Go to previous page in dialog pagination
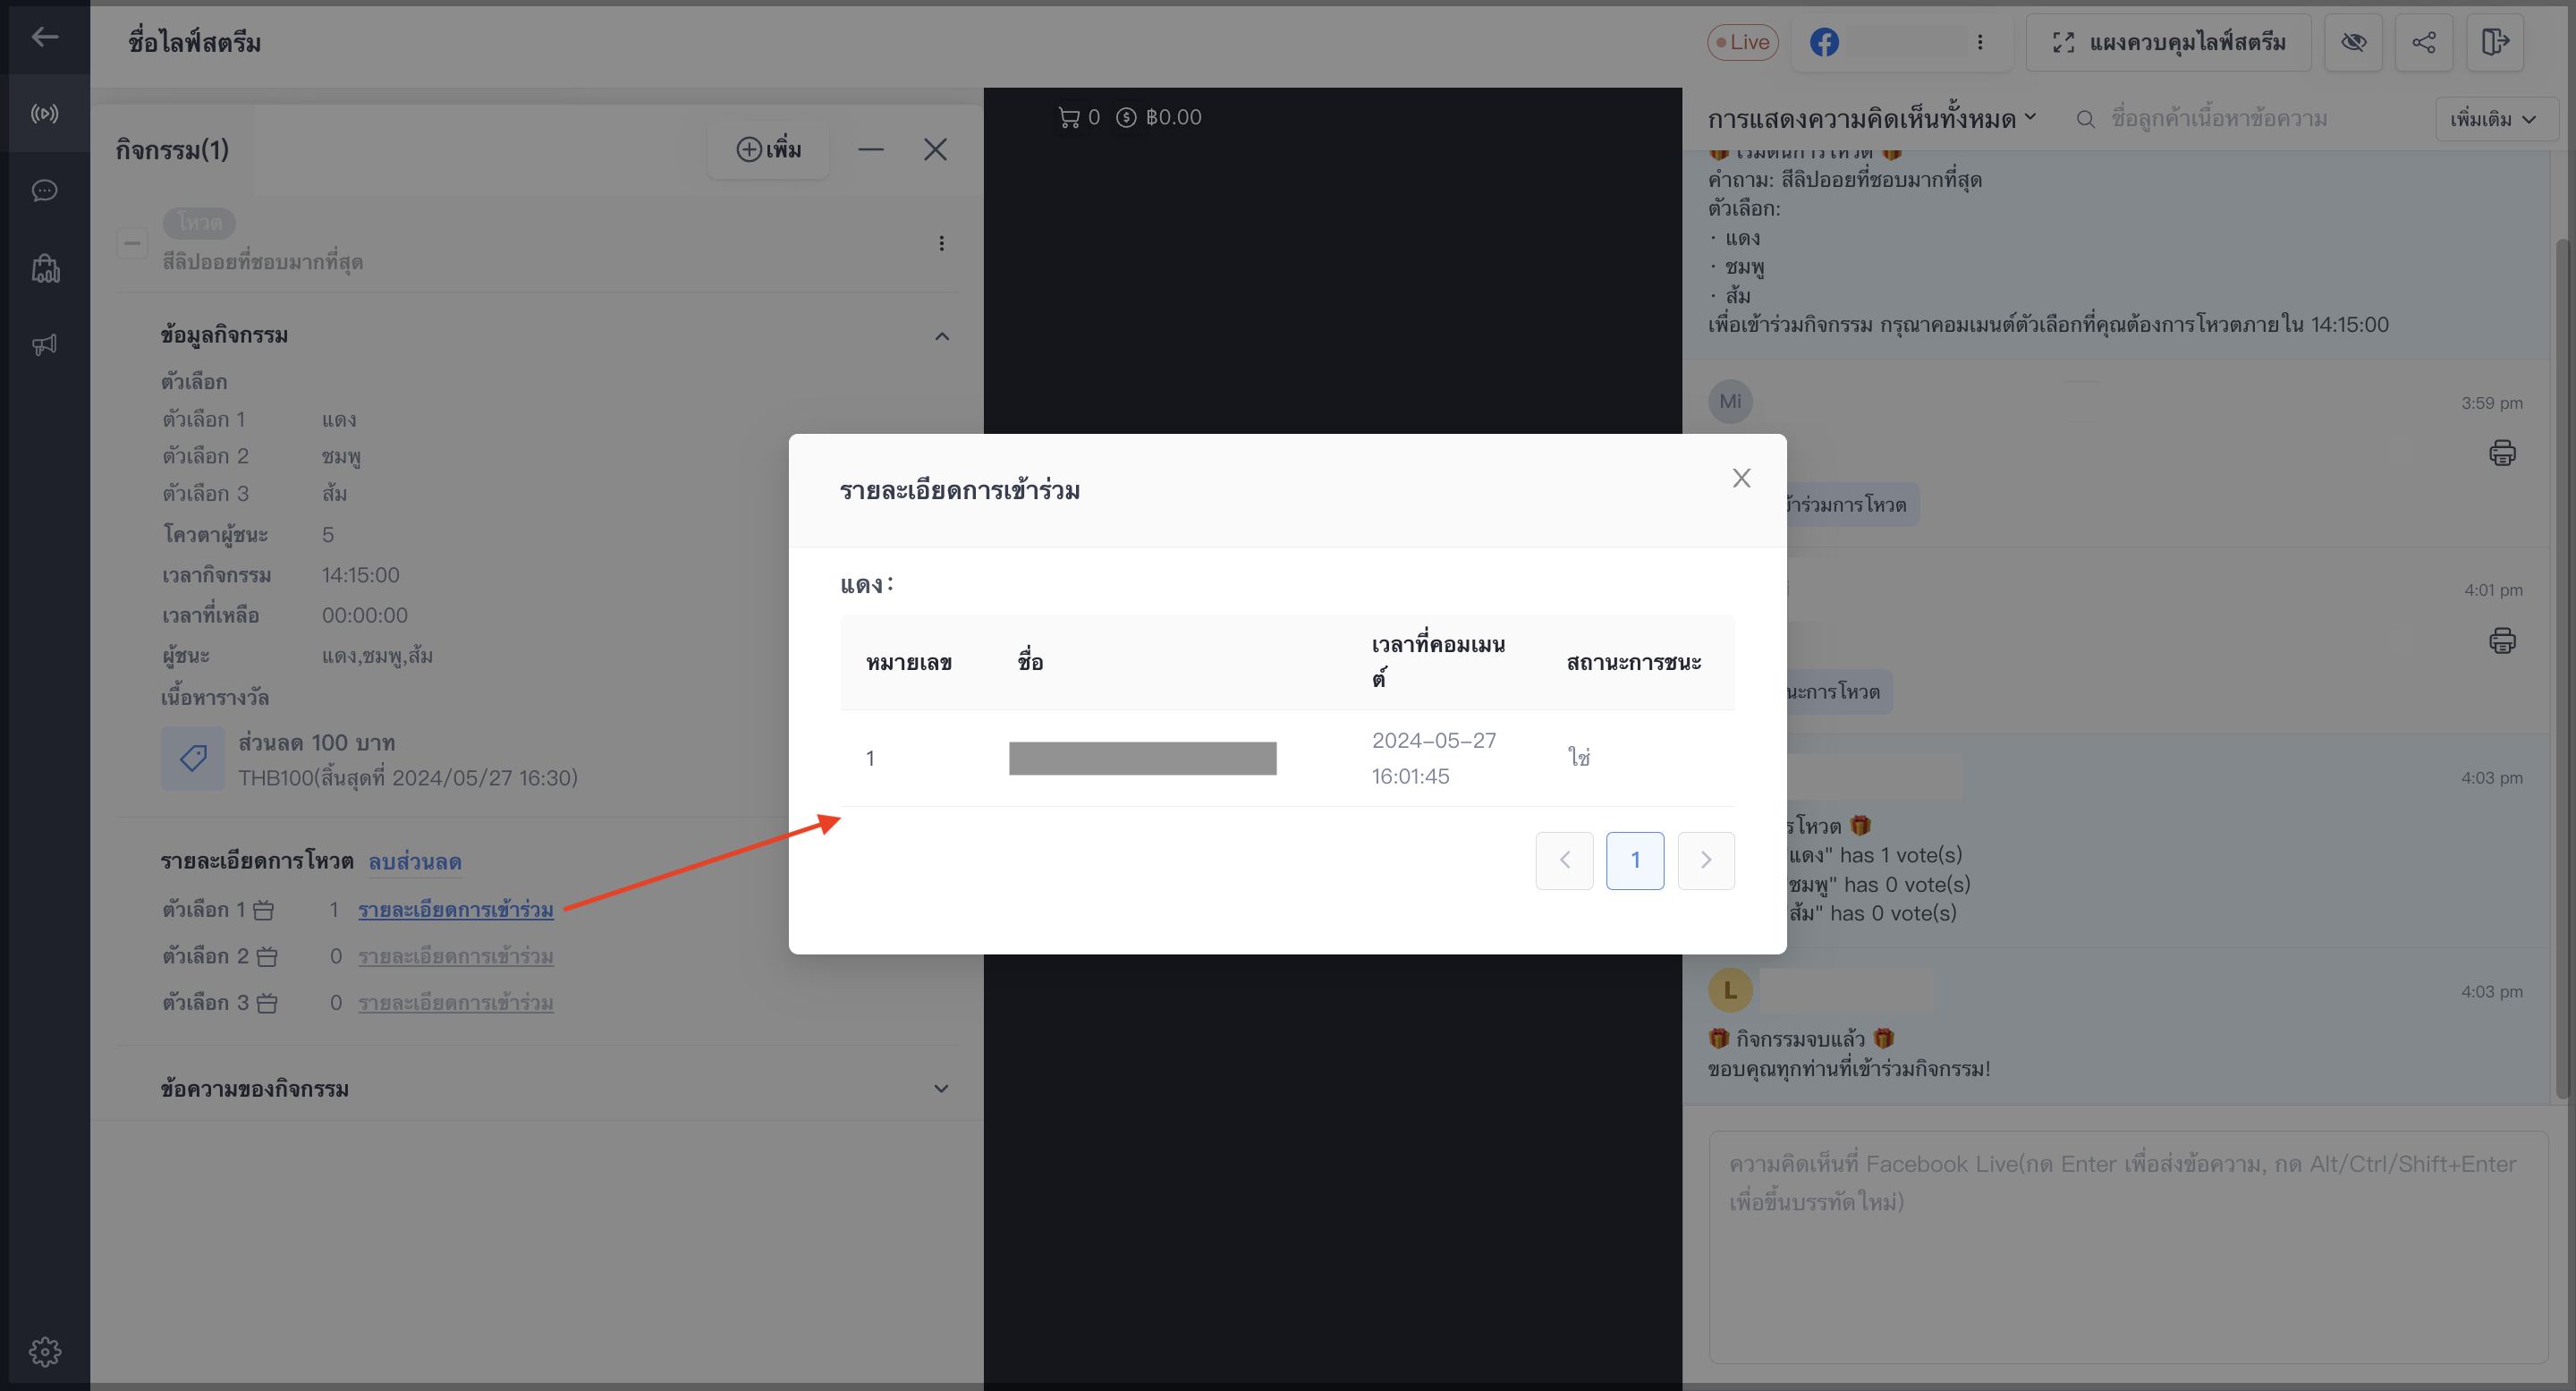 (x=1564, y=860)
